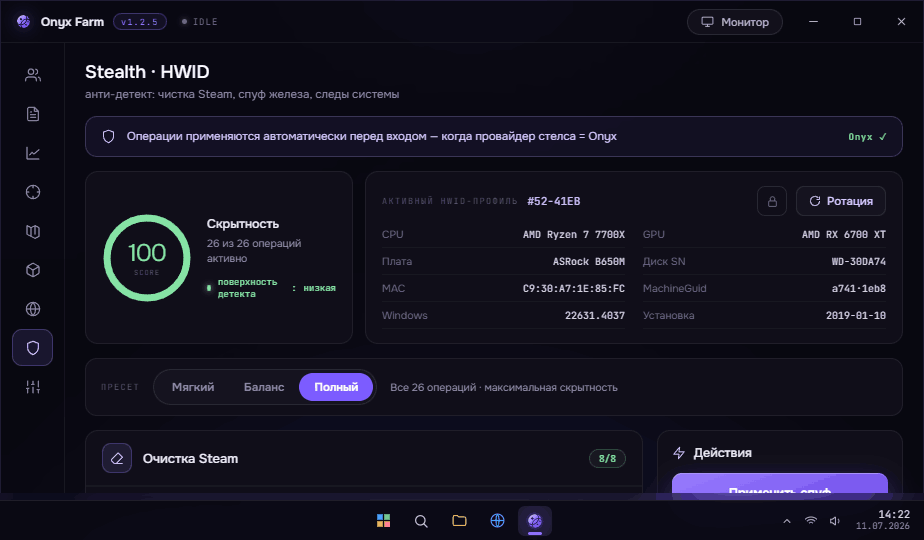Click the 100 score stealth ring
924x540 pixels.
point(147,258)
